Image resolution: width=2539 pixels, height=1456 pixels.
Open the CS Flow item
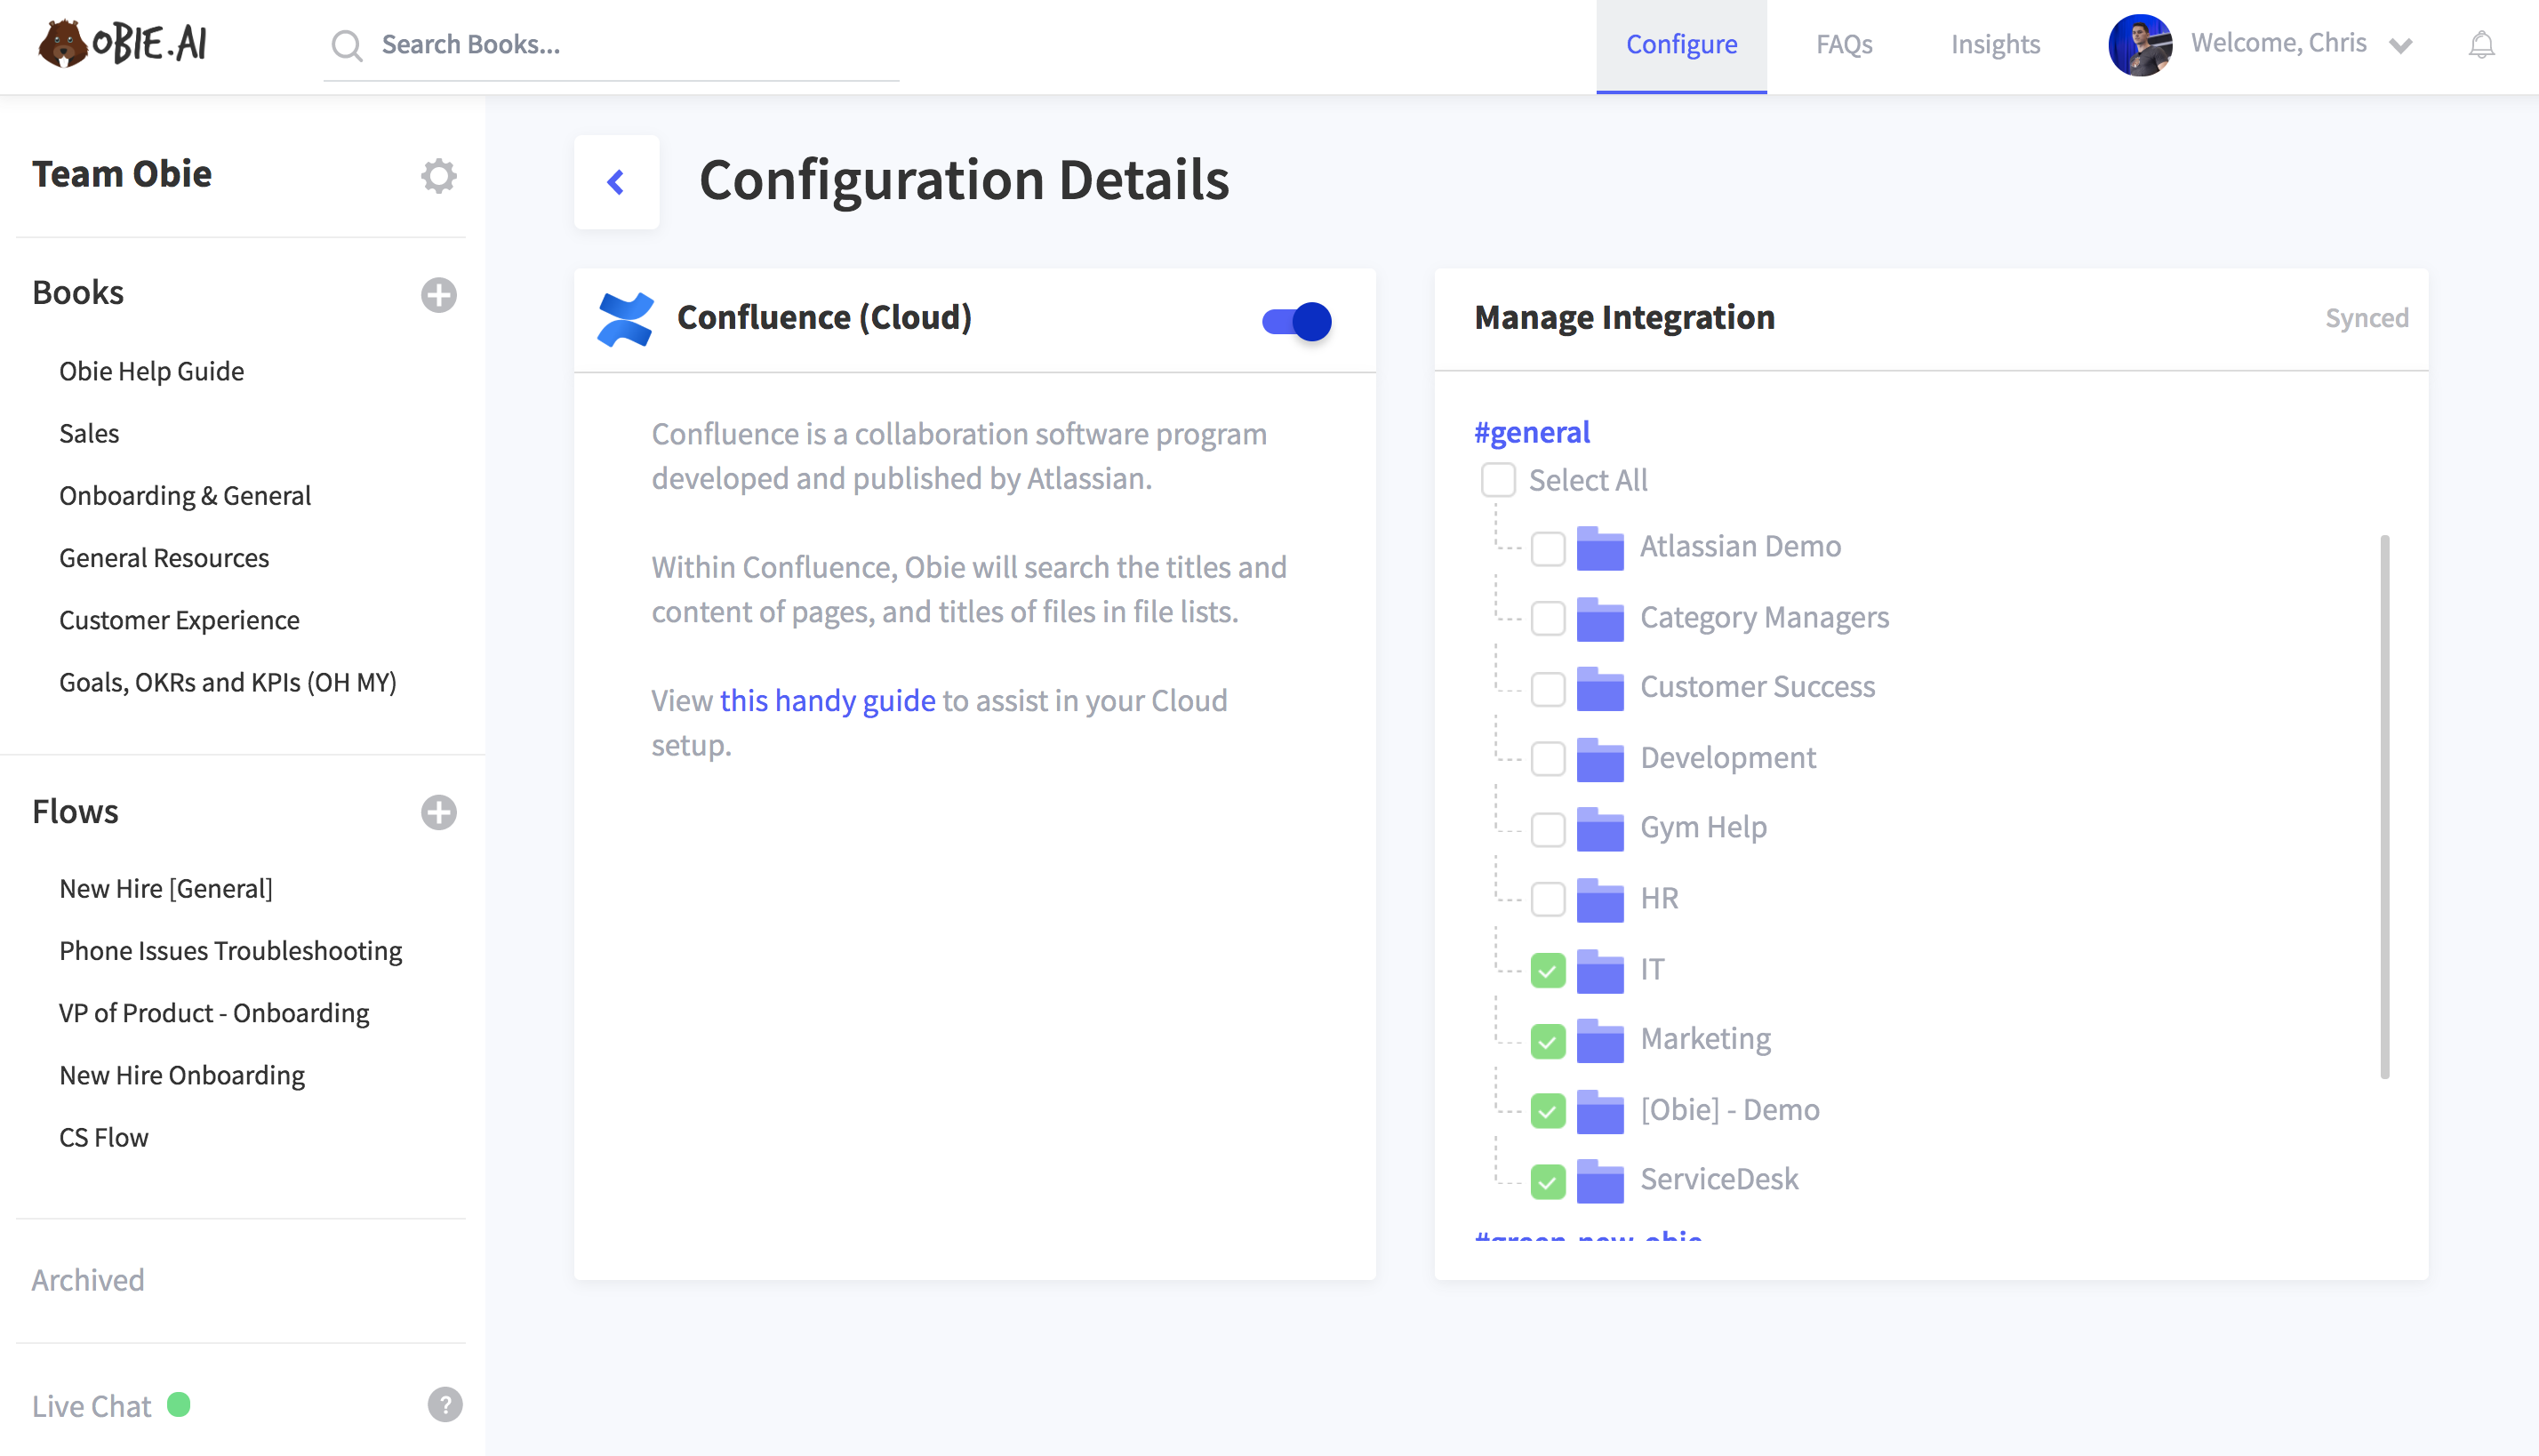pos(104,1137)
